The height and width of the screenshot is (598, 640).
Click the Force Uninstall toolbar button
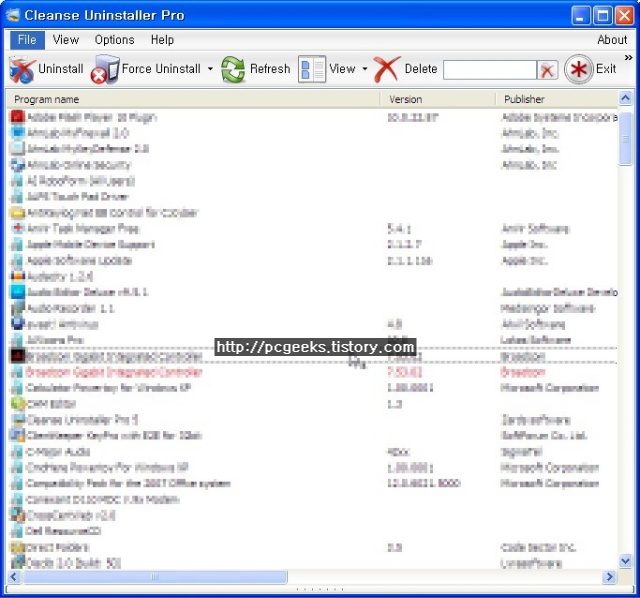click(x=146, y=69)
